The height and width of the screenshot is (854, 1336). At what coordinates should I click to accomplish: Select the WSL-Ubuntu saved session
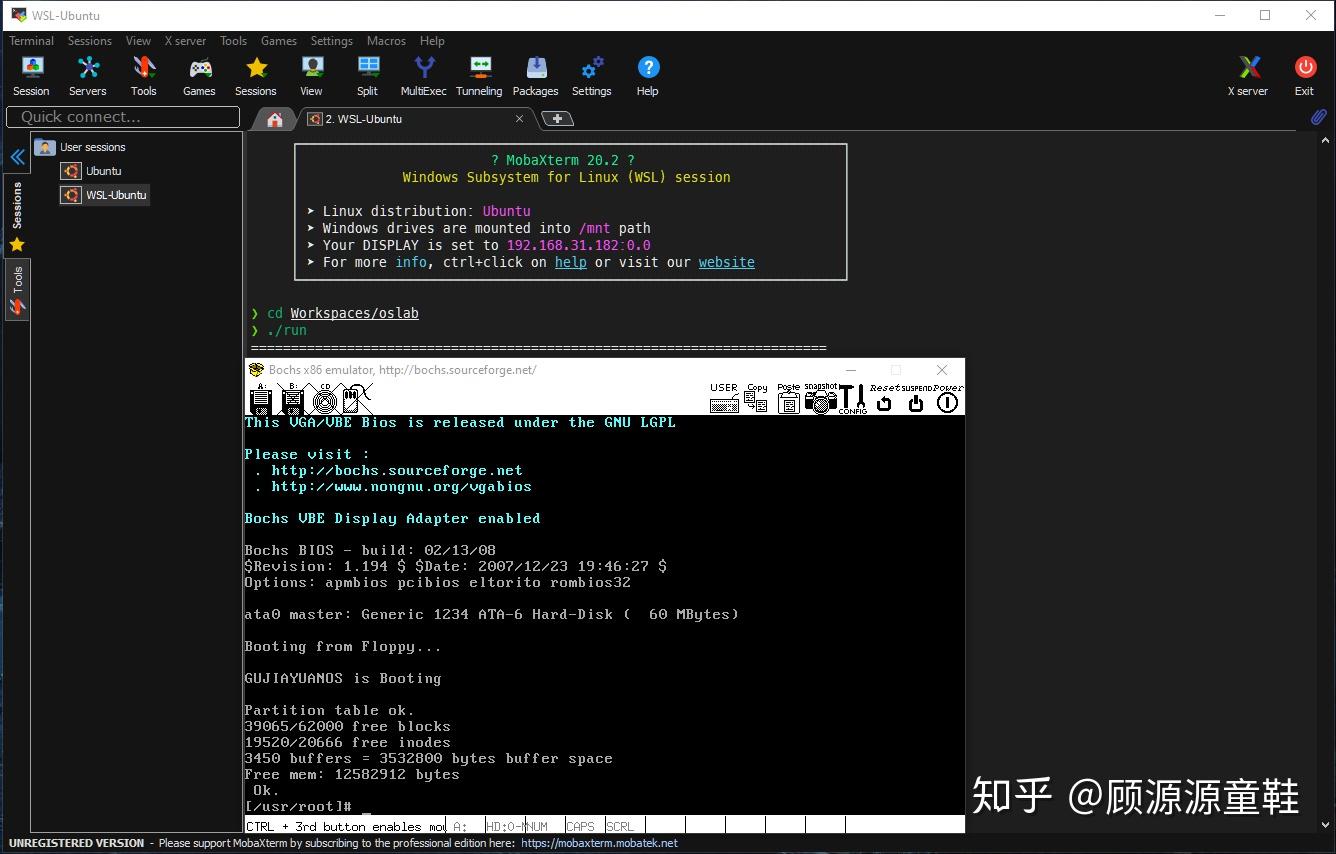(113, 195)
